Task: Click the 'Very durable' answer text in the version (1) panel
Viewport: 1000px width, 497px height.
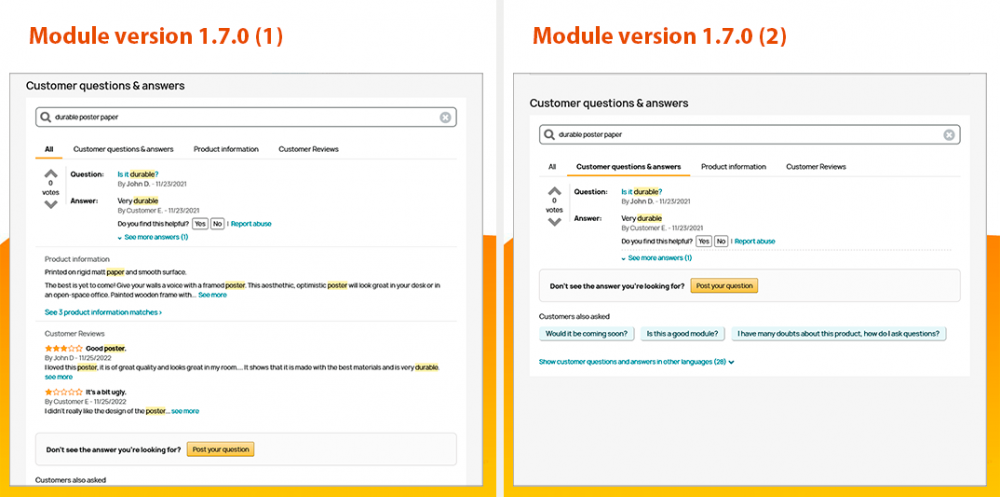Action: [x=138, y=201]
